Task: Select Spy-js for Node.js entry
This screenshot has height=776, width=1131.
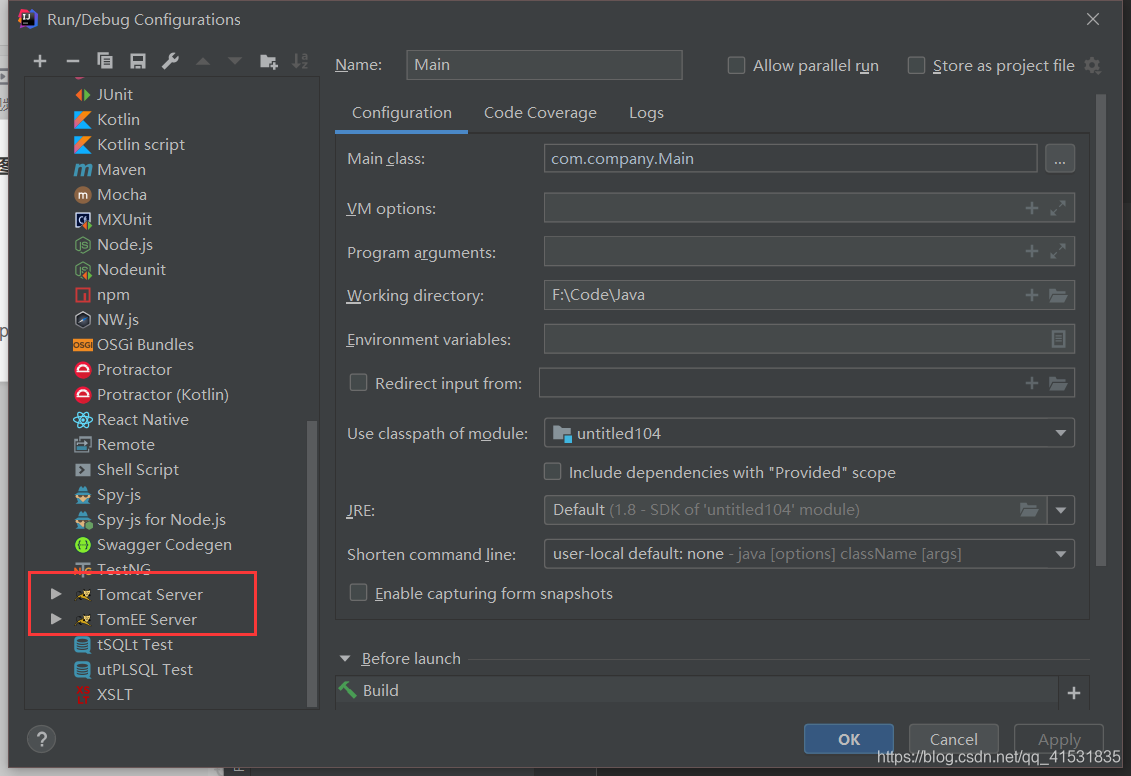Action: (x=150, y=519)
